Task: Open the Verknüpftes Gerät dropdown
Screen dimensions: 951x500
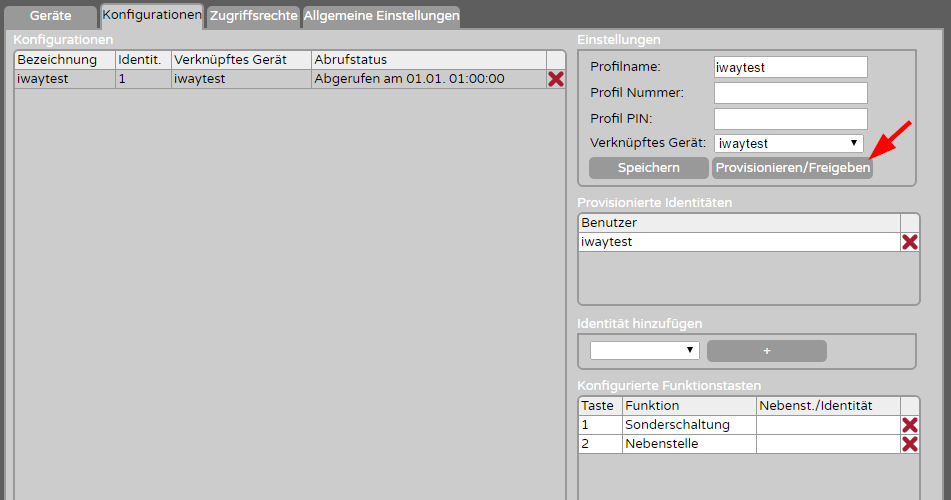Action: [789, 143]
